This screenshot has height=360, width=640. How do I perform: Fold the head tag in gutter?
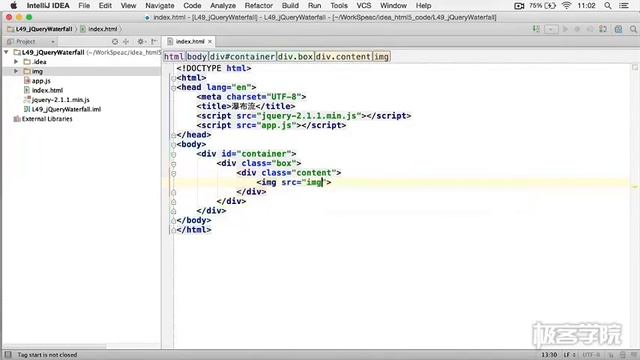click(173, 87)
